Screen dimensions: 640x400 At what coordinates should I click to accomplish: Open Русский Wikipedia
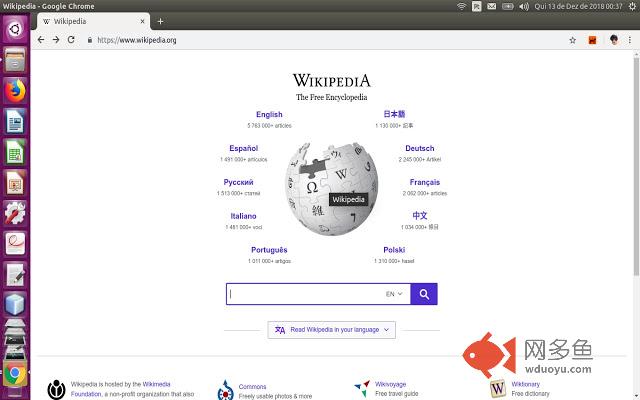tap(238, 182)
